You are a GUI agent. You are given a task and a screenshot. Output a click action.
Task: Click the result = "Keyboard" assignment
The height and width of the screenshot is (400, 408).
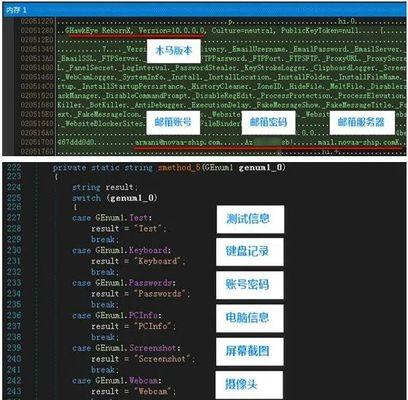[138, 261]
